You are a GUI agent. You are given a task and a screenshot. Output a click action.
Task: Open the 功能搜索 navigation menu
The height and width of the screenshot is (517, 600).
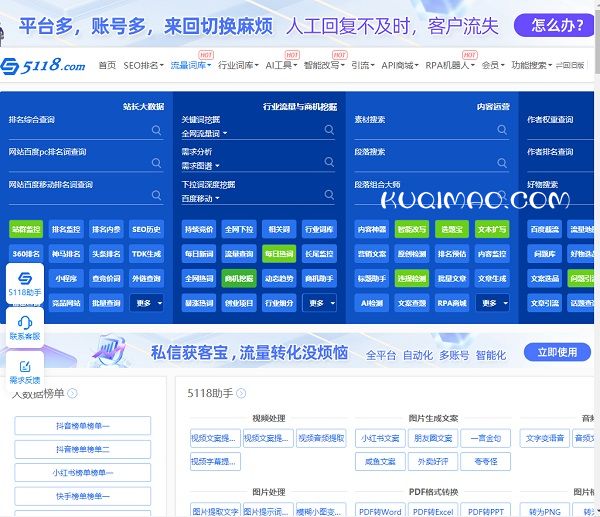click(x=532, y=65)
